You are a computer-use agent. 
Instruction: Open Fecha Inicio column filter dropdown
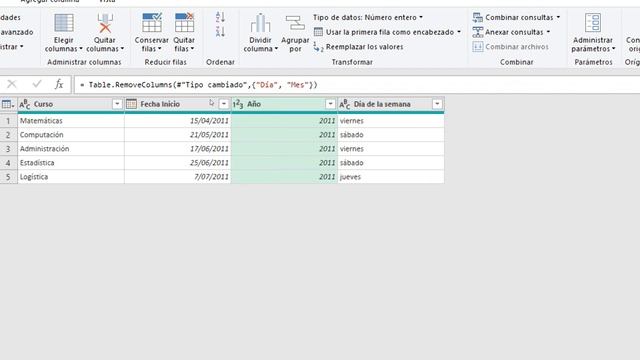point(224,104)
